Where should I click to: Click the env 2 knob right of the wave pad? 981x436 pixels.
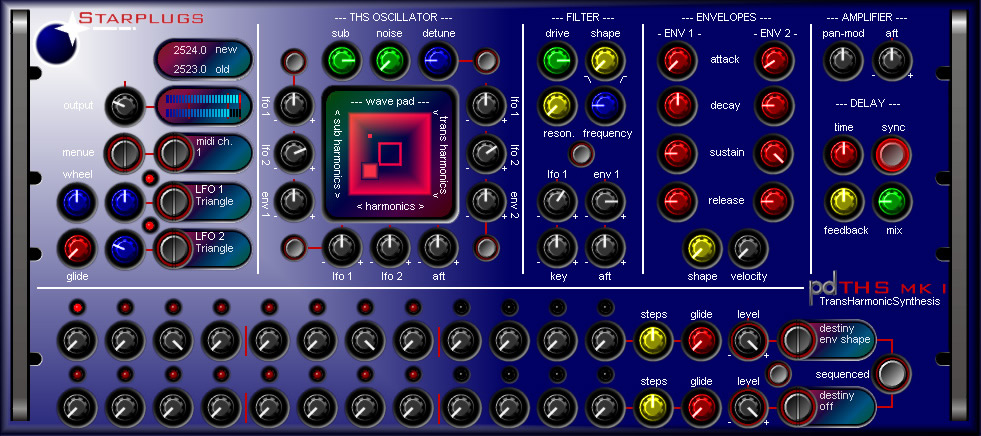(485, 201)
